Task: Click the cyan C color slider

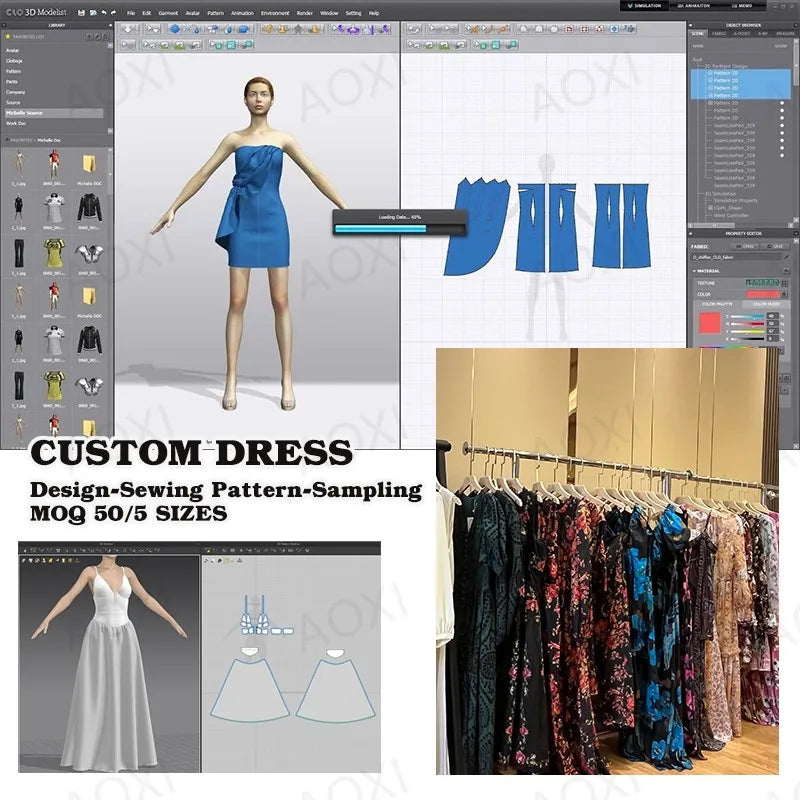Action: pyautogui.click(x=746, y=316)
